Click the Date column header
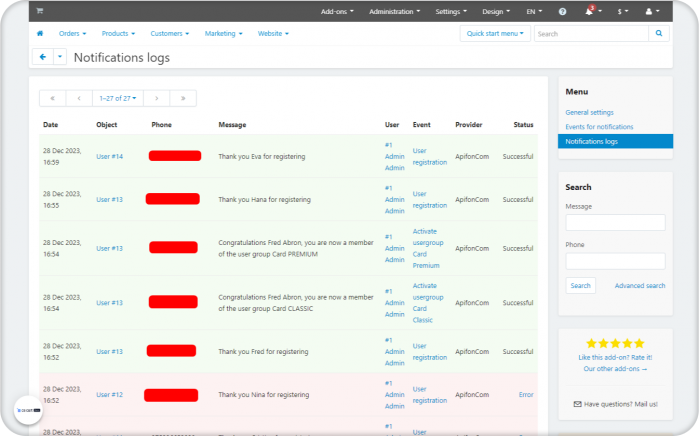Screen dimensions: 700x436 pyautogui.click(x=50, y=125)
